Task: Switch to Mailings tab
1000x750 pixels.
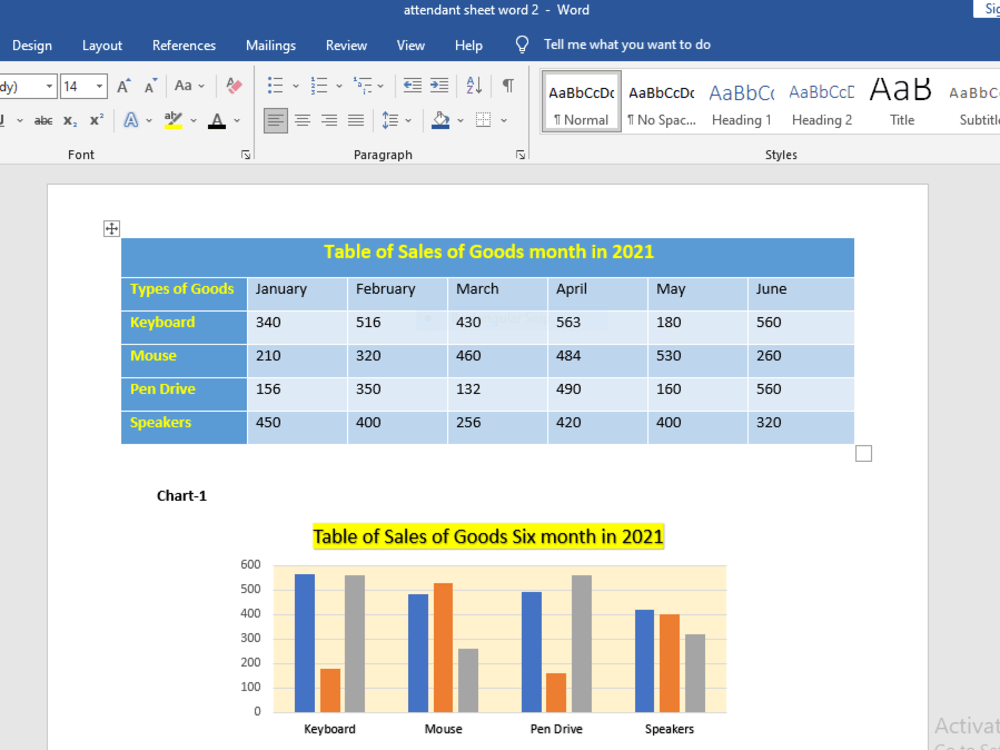Action: click(x=271, y=45)
